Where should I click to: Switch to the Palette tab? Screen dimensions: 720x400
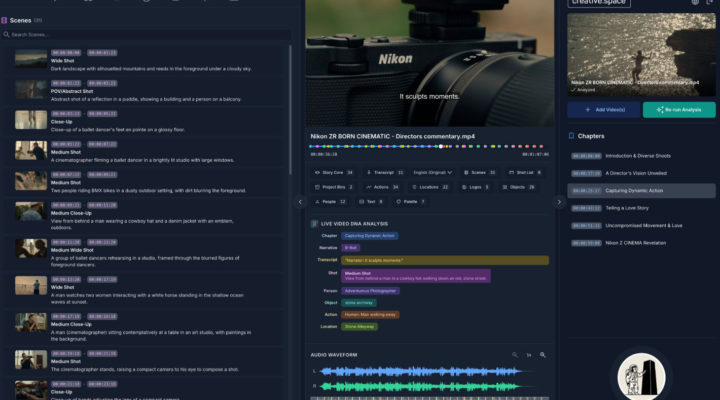coord(411,202)
